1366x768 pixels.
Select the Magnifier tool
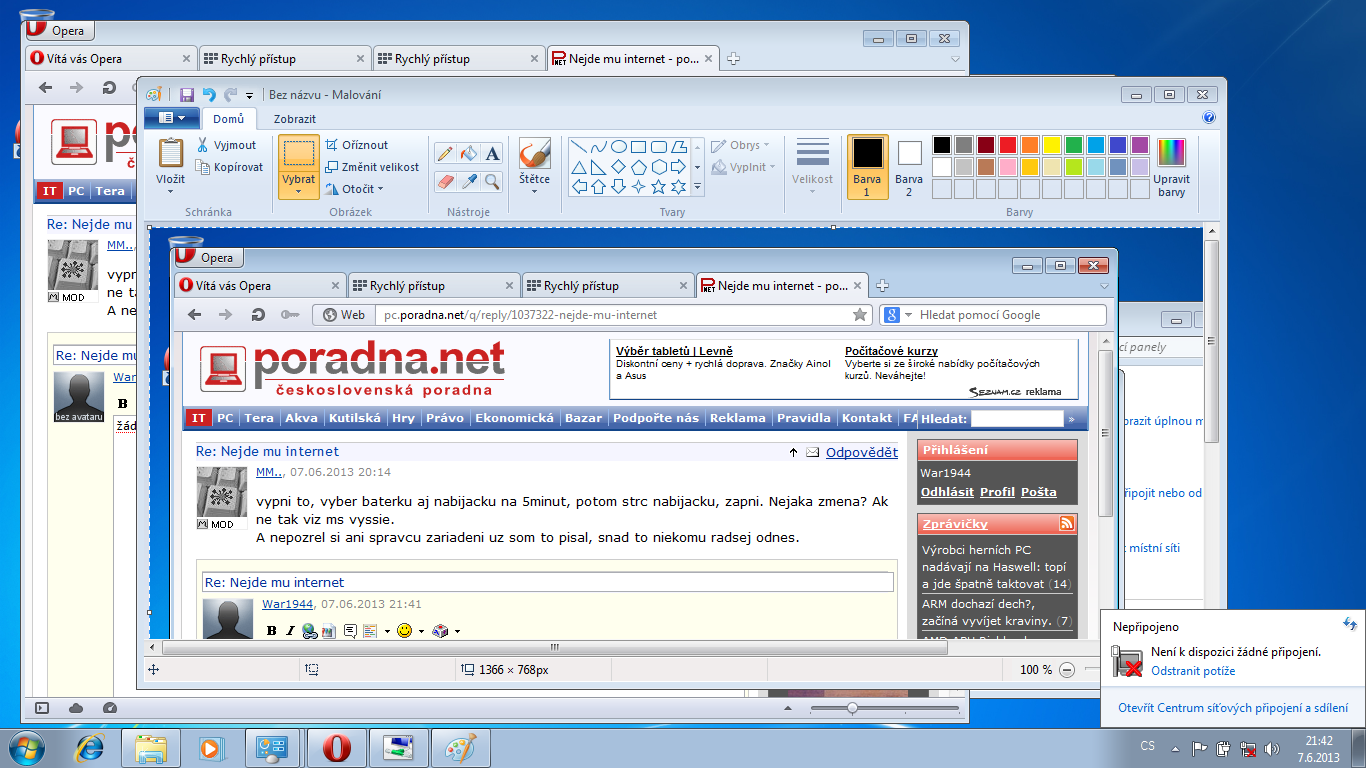(491, 181)
